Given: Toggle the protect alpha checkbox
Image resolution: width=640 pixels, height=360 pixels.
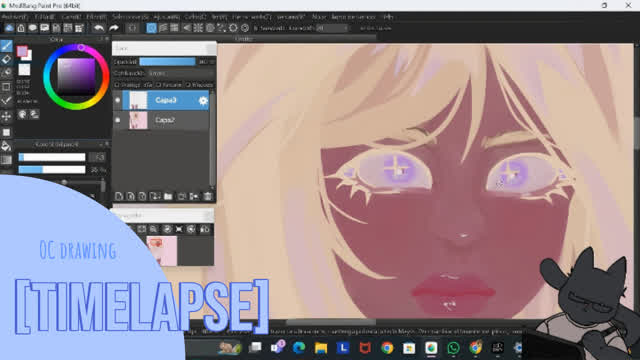Looking at the screenshot, I should (x=117, y=85).
